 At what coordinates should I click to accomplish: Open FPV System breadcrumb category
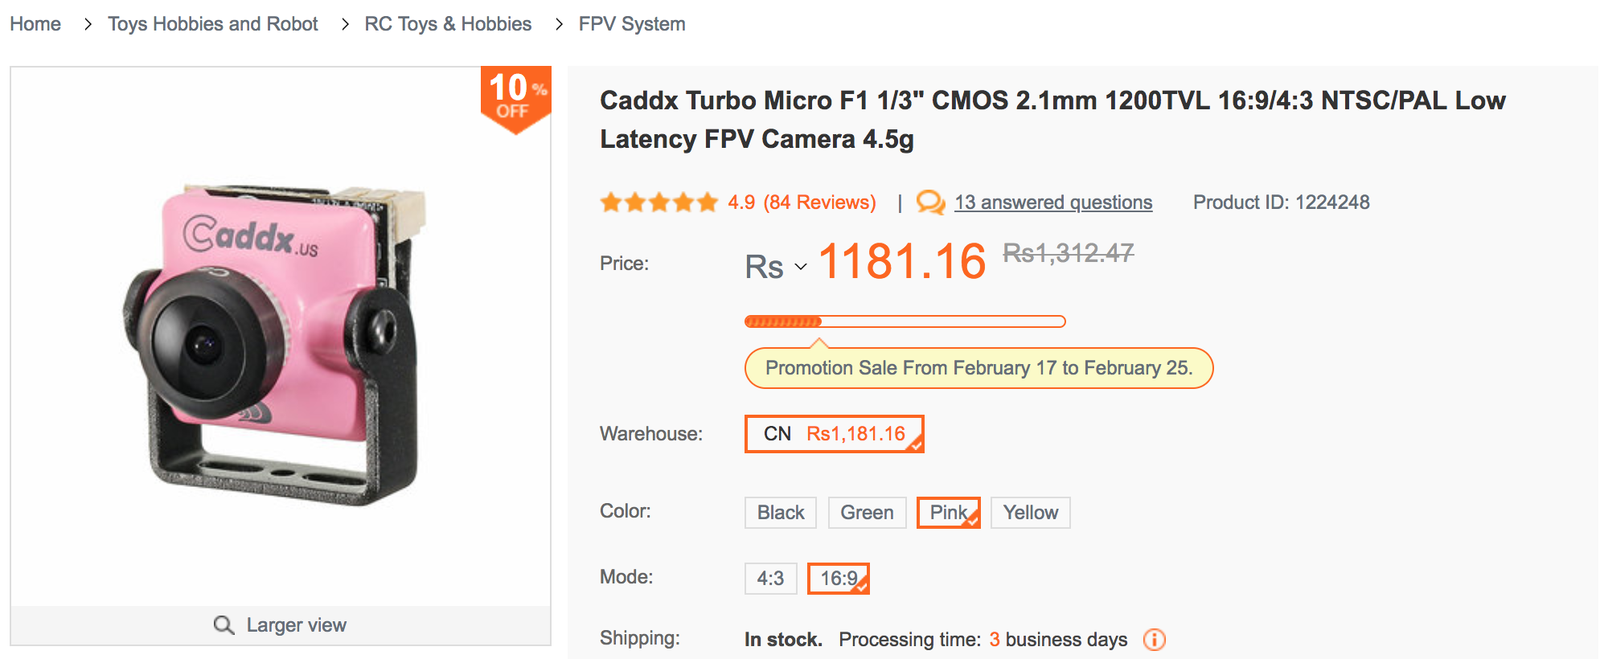coord(632,24)
